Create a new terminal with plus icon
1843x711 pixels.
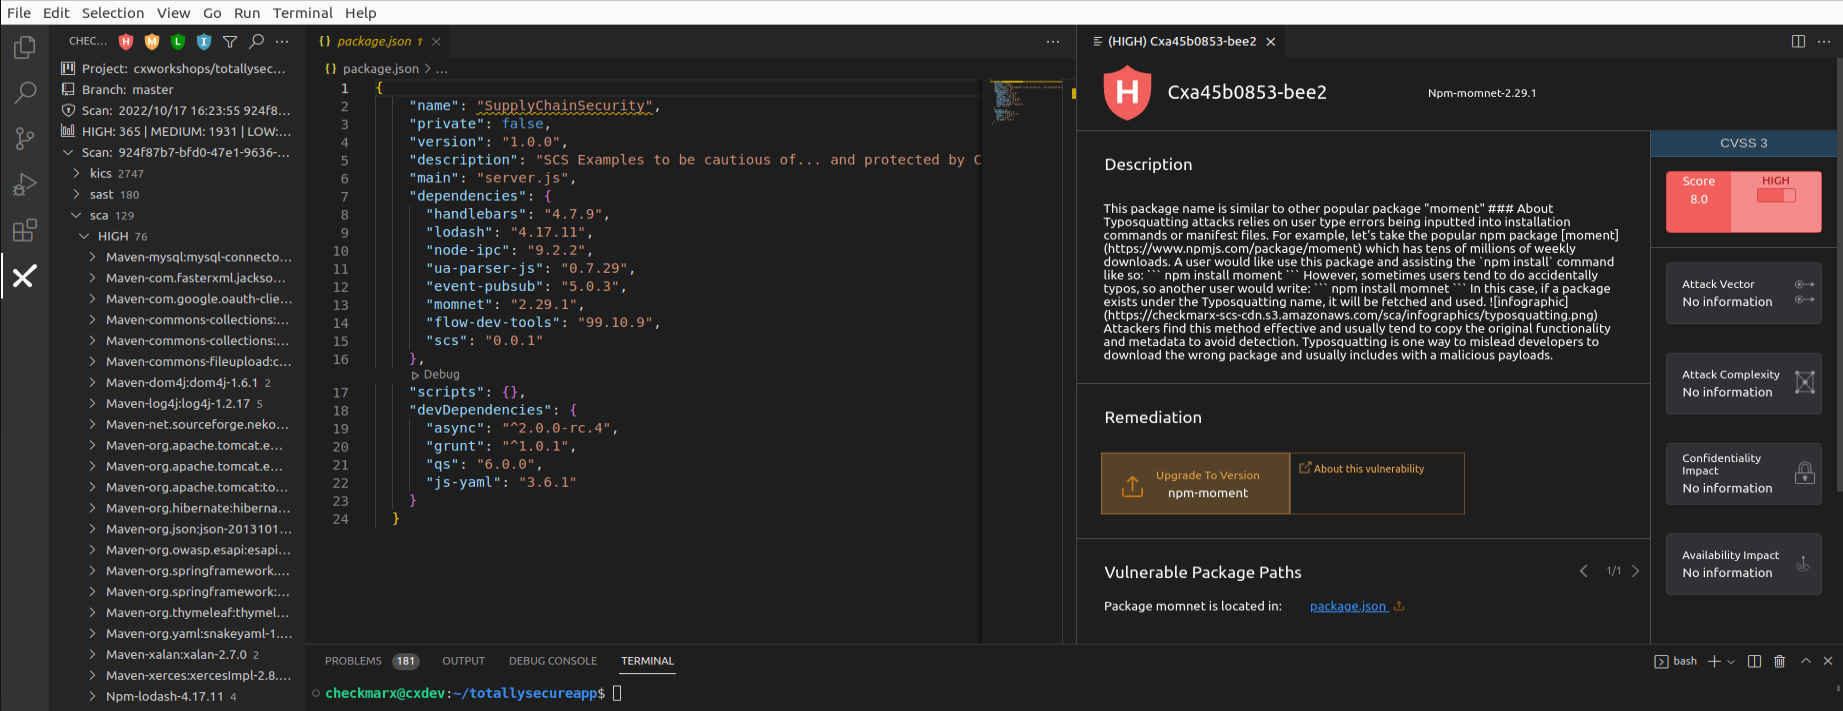tap(1714, 661)
